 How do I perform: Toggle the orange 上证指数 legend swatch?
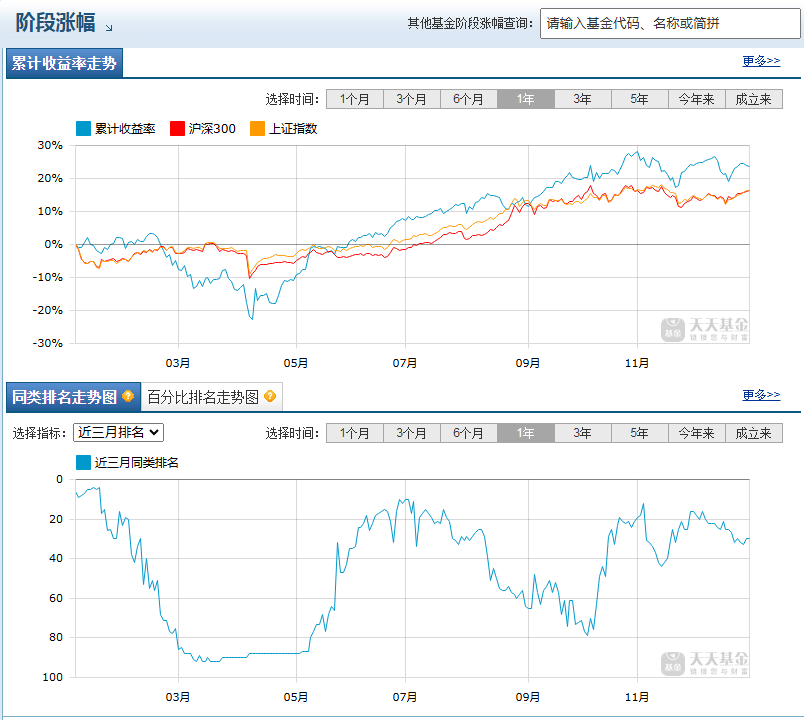coord(257,129)
